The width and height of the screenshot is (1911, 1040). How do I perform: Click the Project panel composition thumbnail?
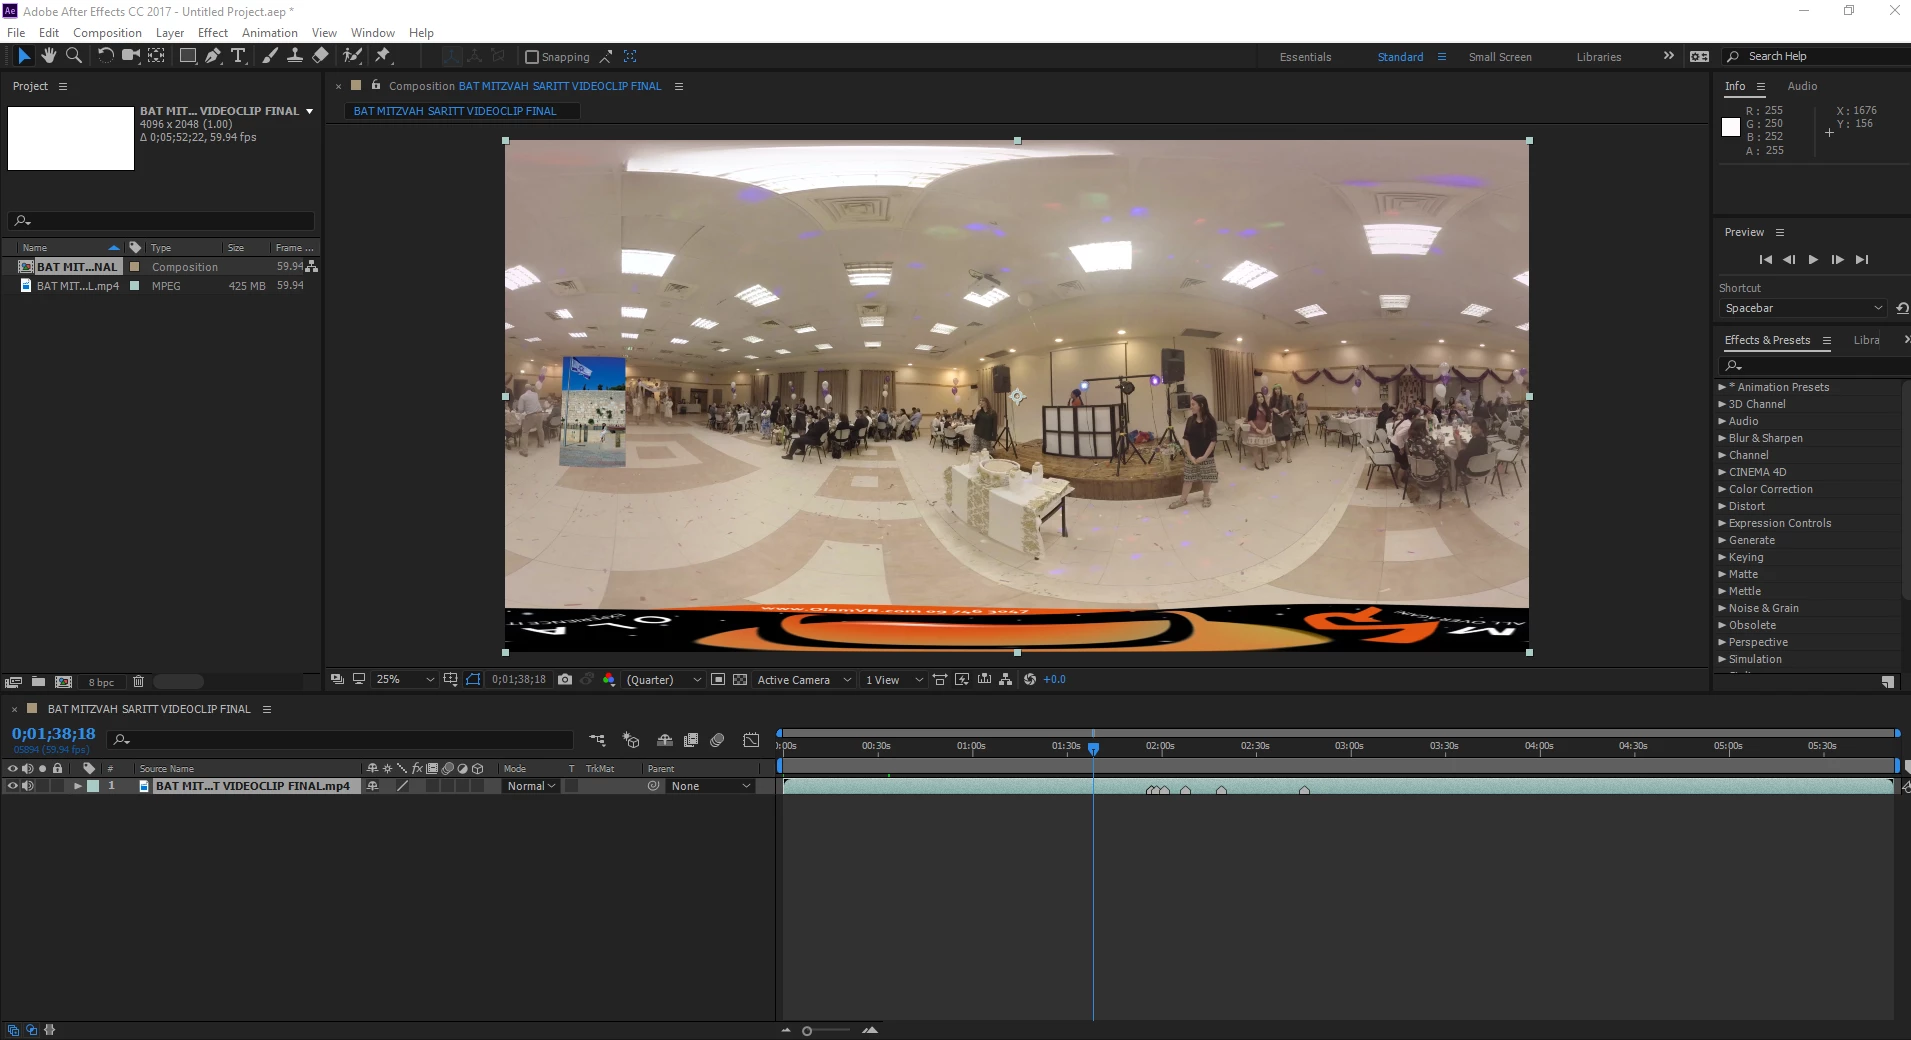pyautogui.click(x=71, y=138)
